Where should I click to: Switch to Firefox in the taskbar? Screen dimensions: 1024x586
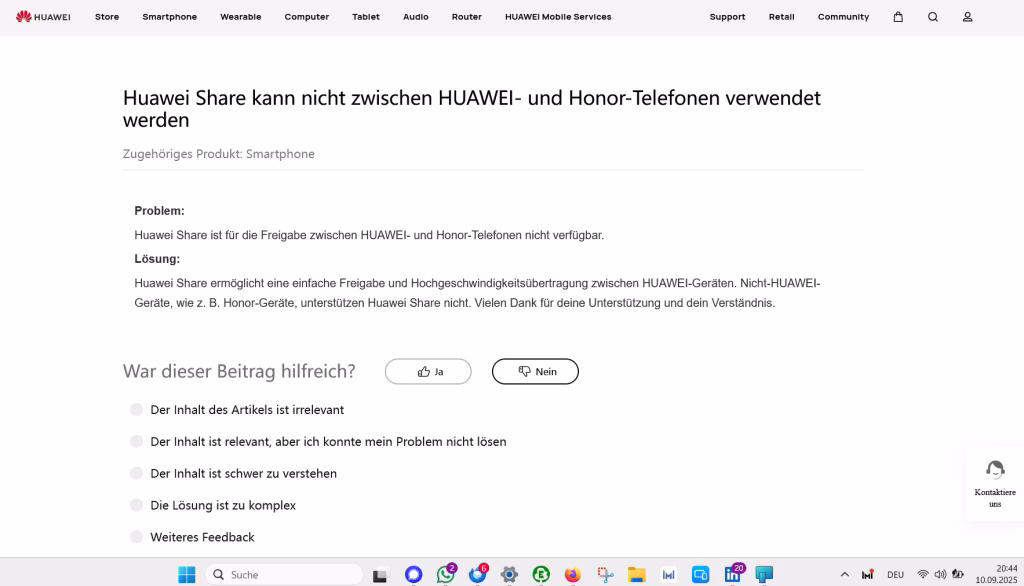[573, 574]
